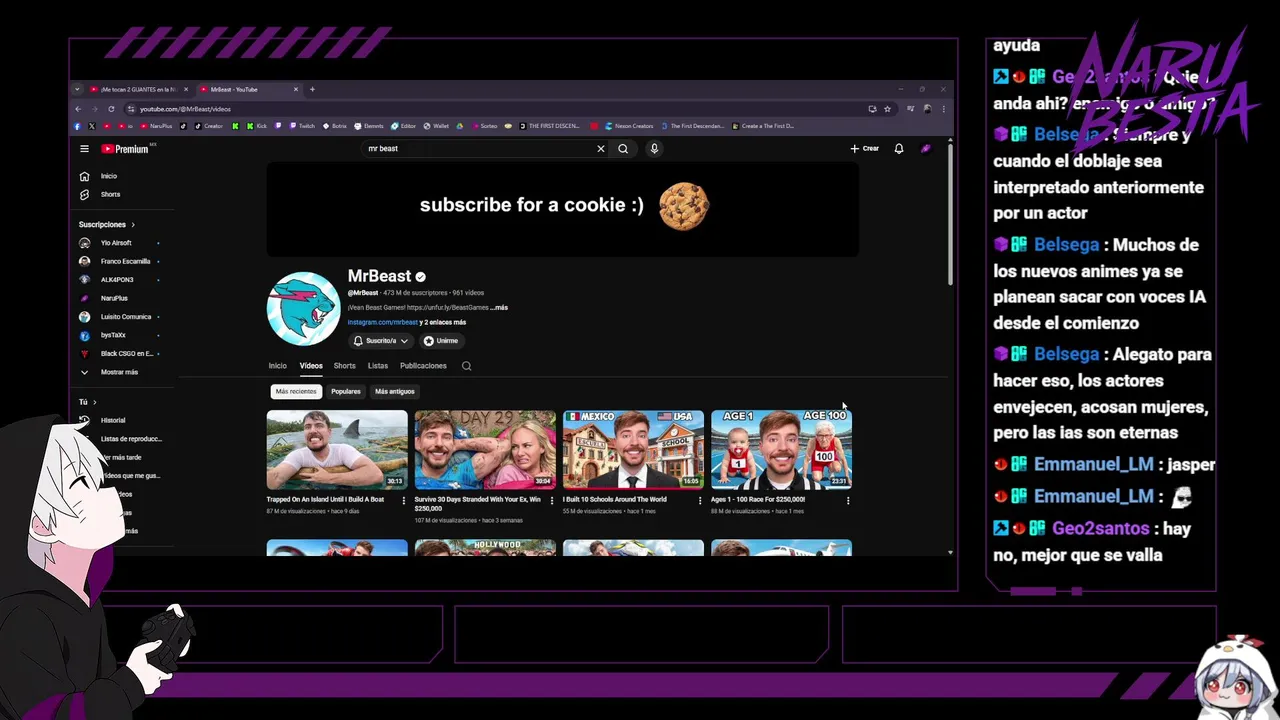Open the YouTube hamburger guide menu
1280x720 pixels.
coord(84,149)
